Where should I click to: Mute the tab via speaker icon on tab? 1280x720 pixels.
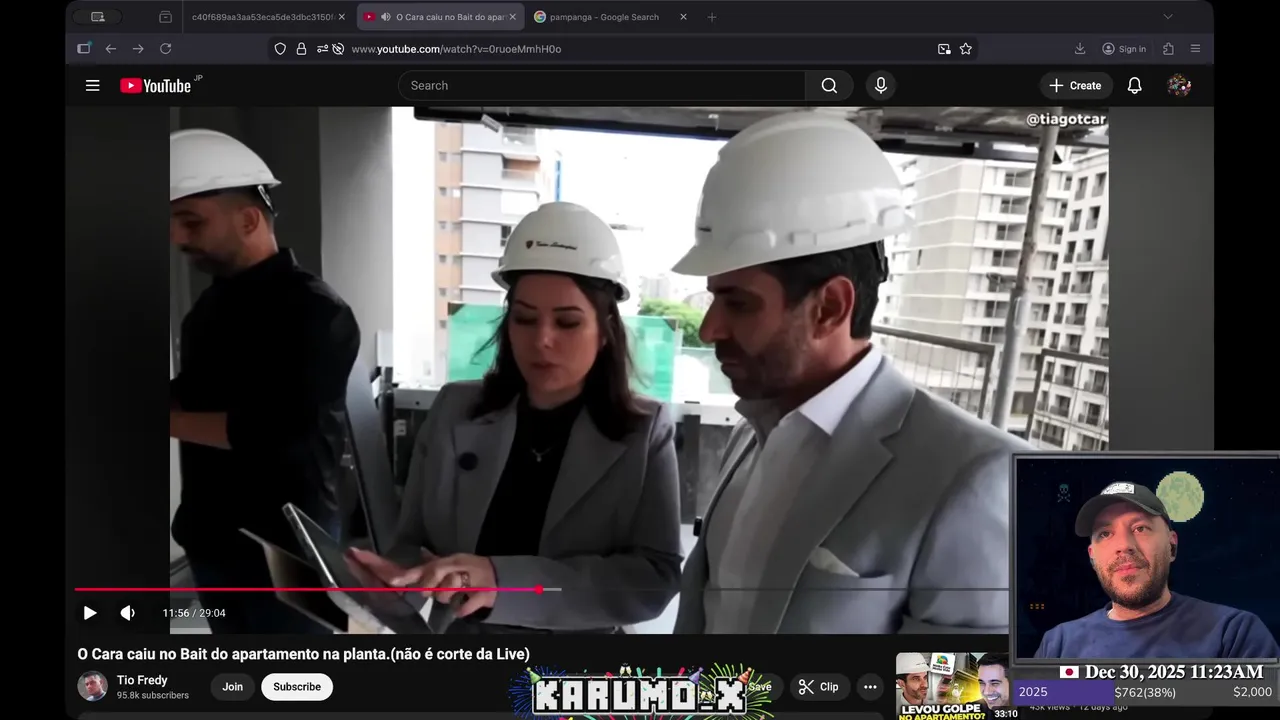point(385,17)
